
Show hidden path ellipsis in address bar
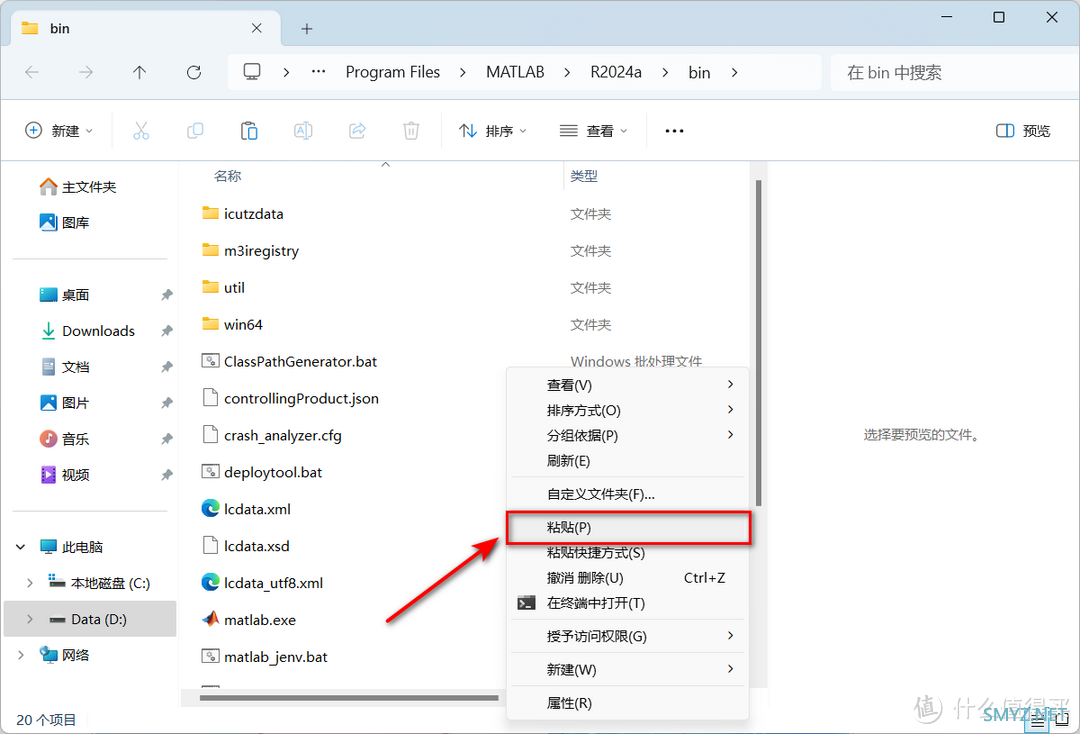[318, 72]
